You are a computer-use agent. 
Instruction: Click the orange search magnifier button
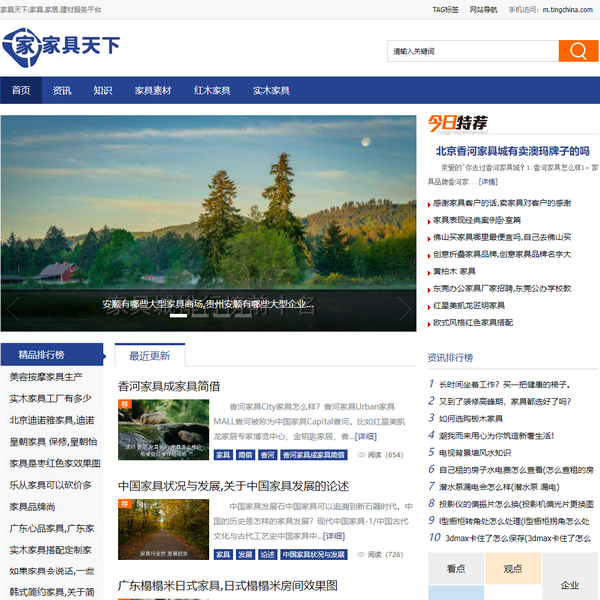coord(578,51)
